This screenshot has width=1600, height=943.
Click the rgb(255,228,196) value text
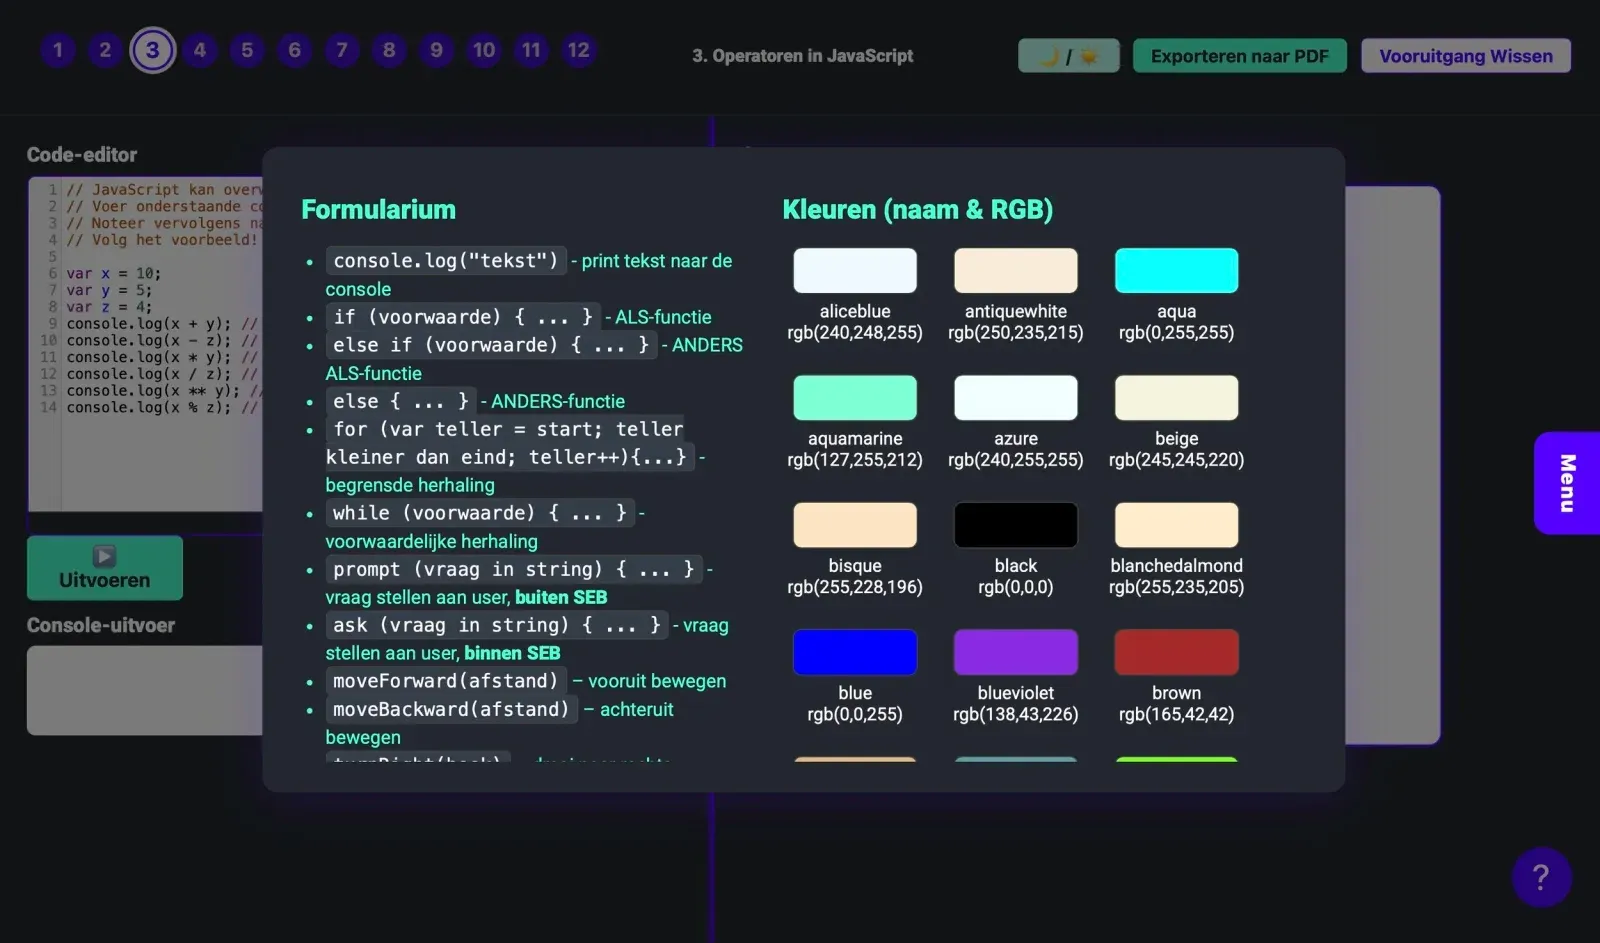pos(855,587)
